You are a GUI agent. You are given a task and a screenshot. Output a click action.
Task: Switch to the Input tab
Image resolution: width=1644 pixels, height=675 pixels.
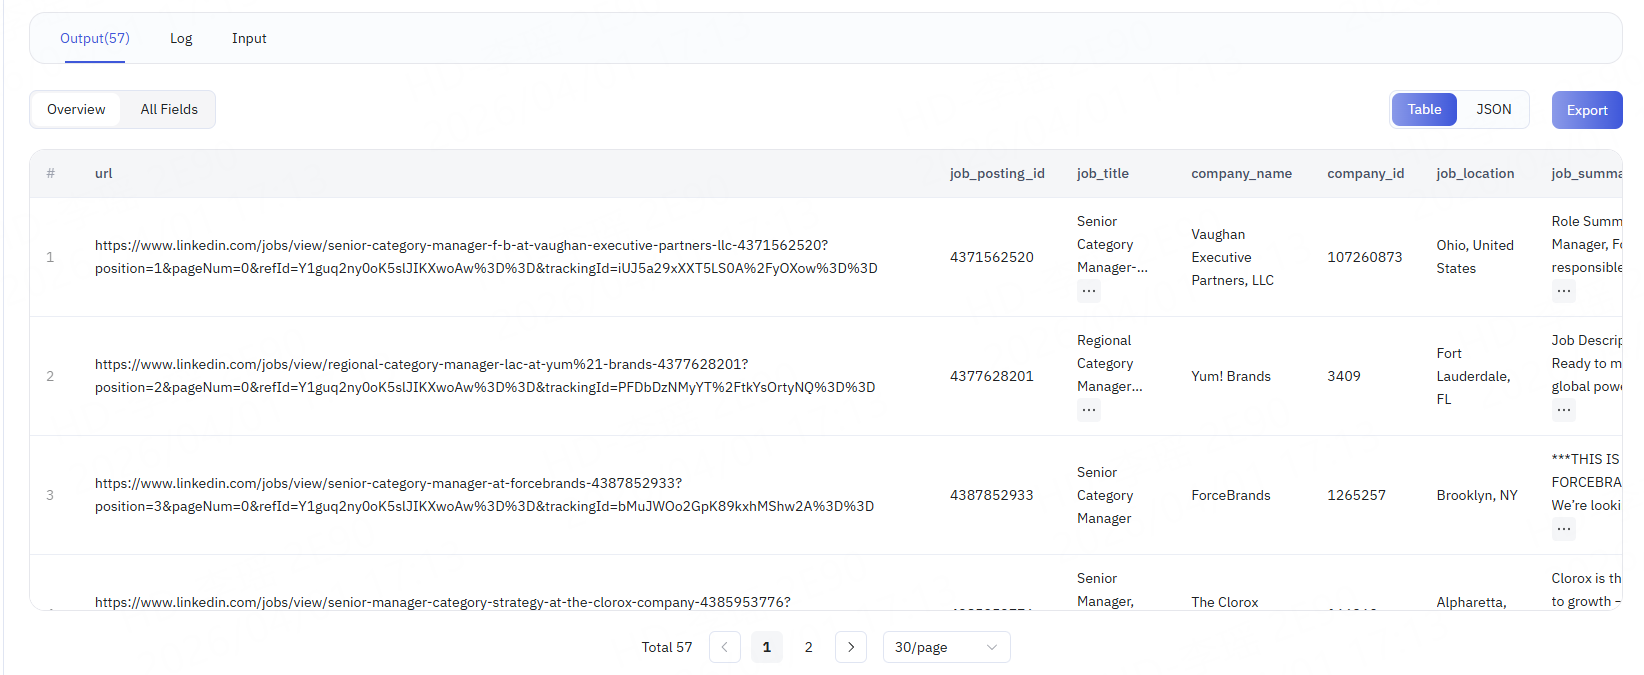tap(249, 39)
